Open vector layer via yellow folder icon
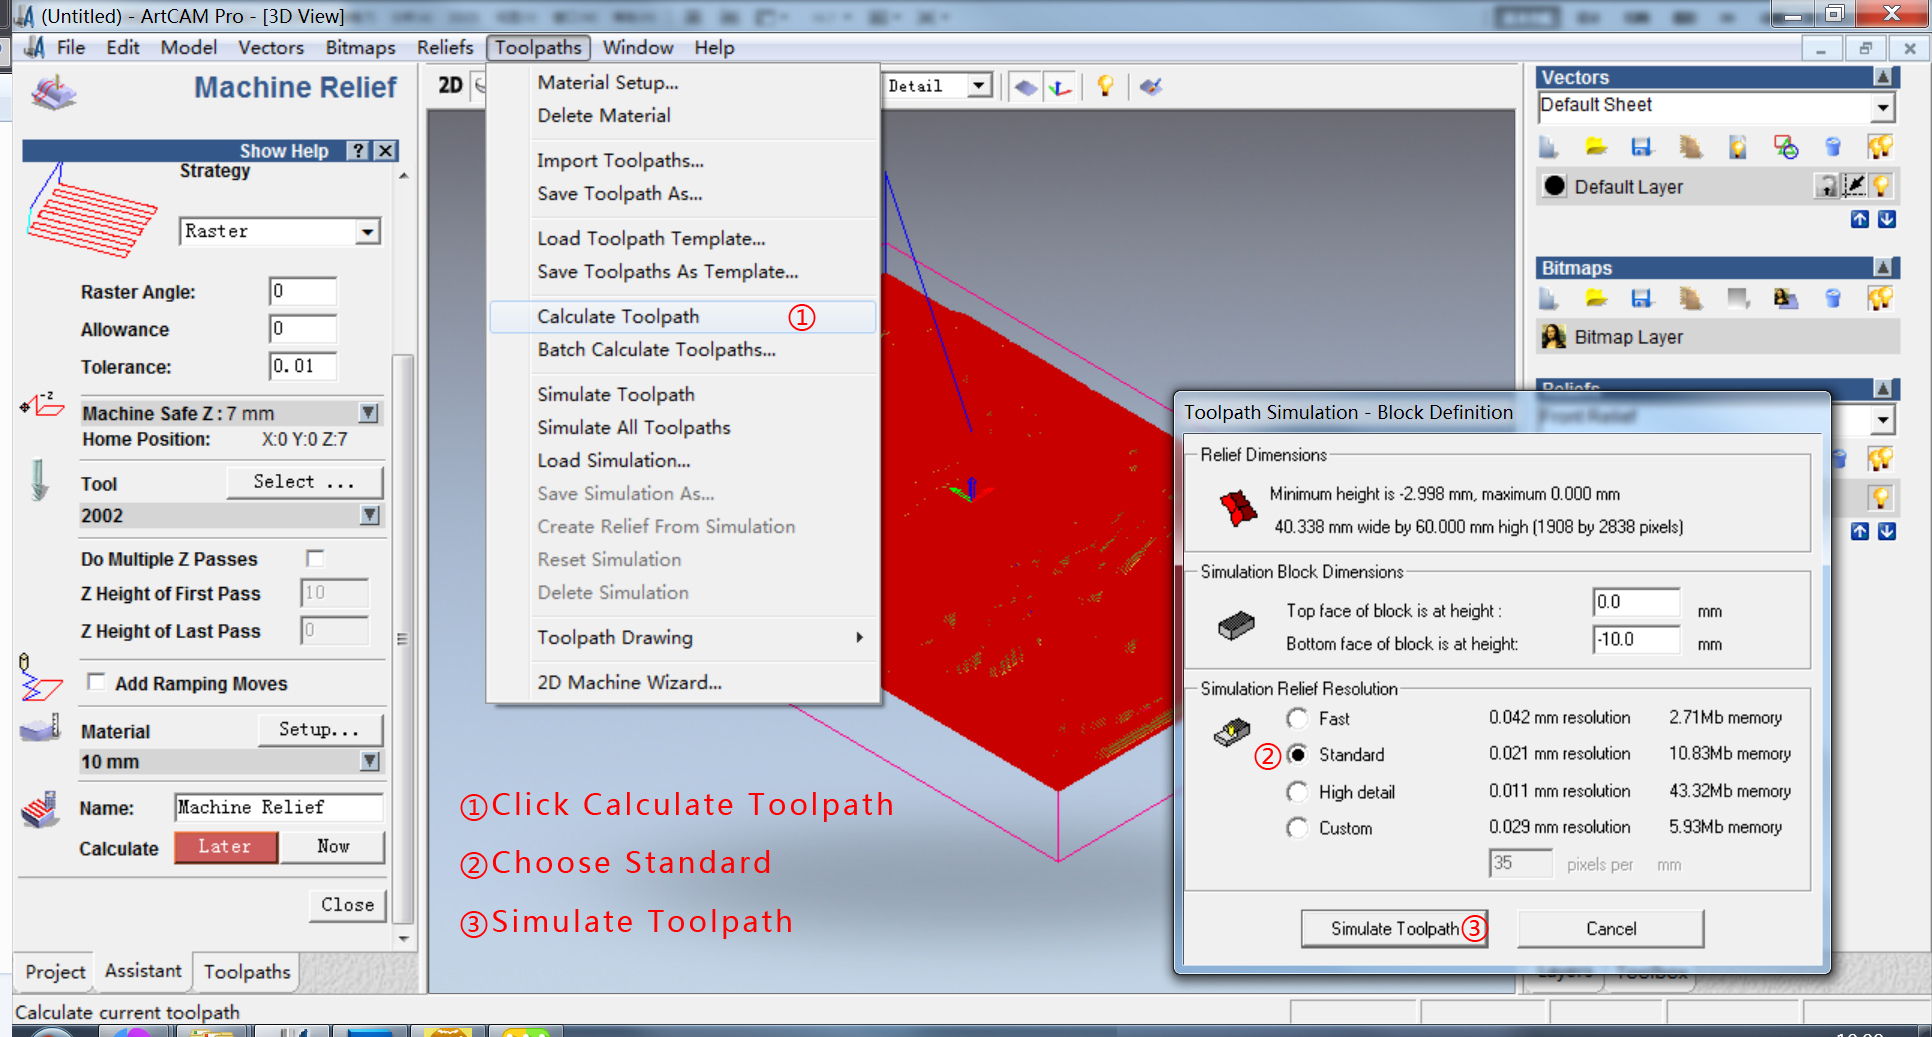The height and width of the screenshot is (1037, 1932). point(1596,147)
